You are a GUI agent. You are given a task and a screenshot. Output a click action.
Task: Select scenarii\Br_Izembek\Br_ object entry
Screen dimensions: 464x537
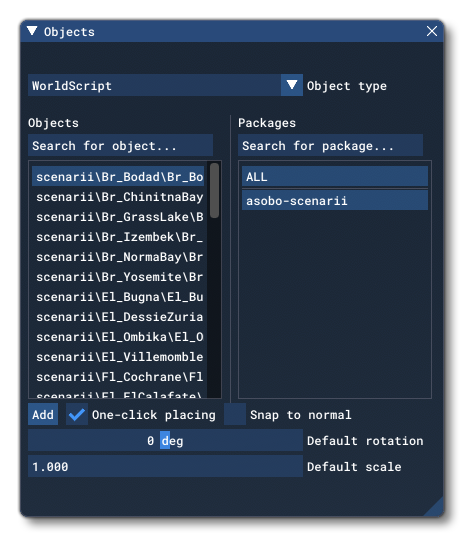118,237
